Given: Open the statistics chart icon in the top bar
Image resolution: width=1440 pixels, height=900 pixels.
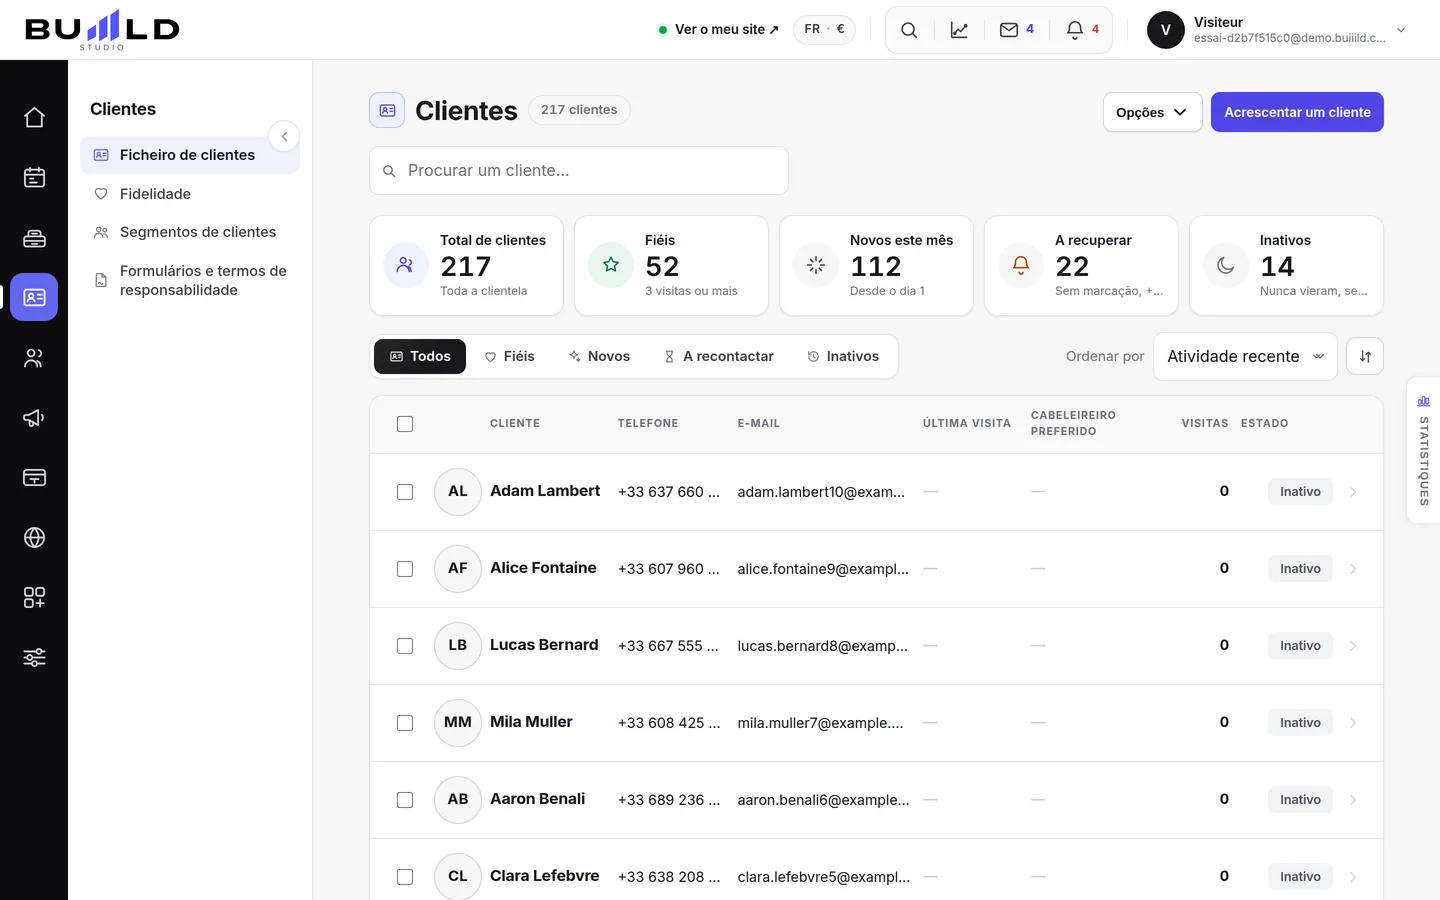Looking at the screenshot, I should coord(959,30).
